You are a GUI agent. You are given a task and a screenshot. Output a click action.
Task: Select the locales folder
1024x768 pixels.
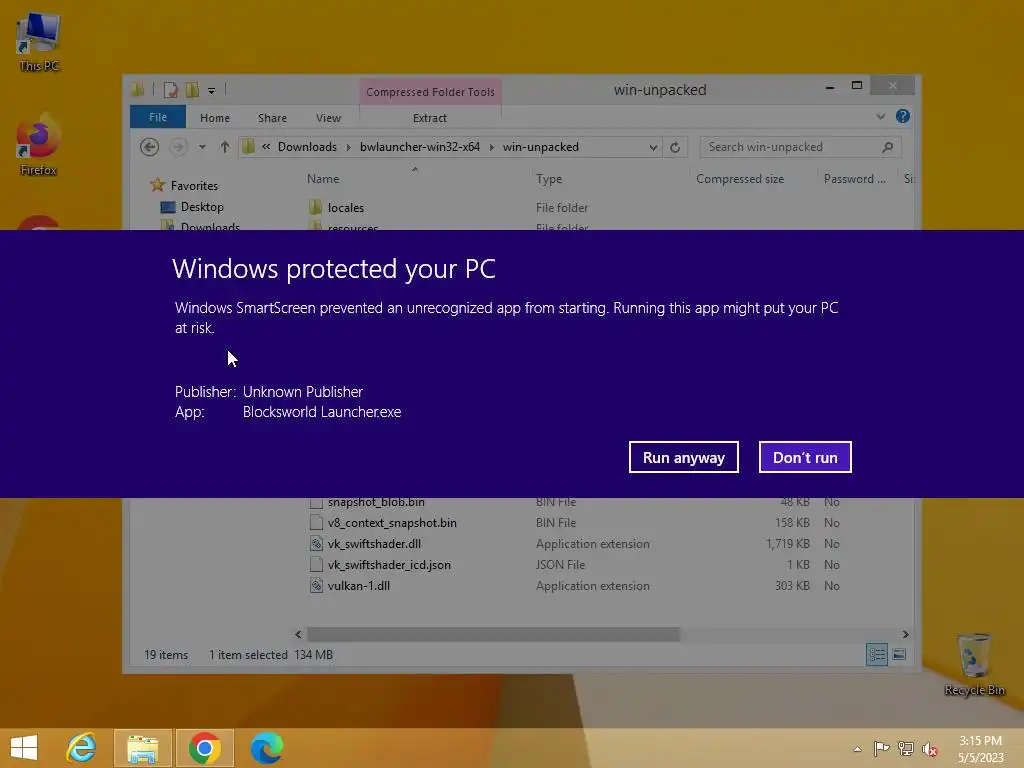pos(345,208)
